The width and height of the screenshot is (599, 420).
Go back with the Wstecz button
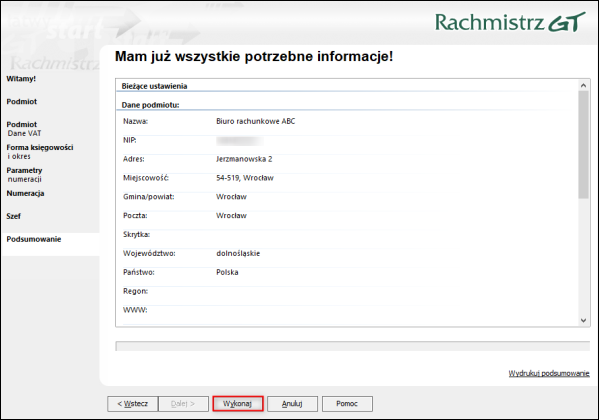[132, 404]
